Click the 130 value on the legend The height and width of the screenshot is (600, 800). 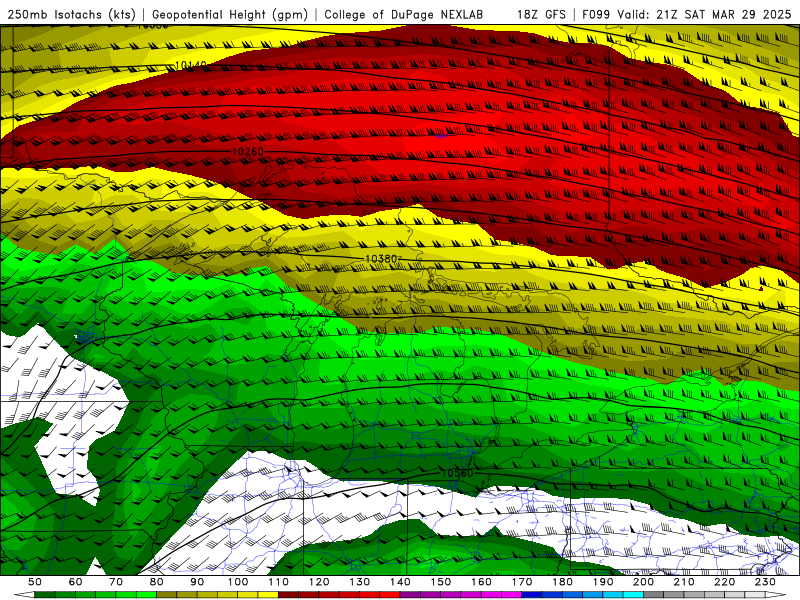(x=360, y=582)
